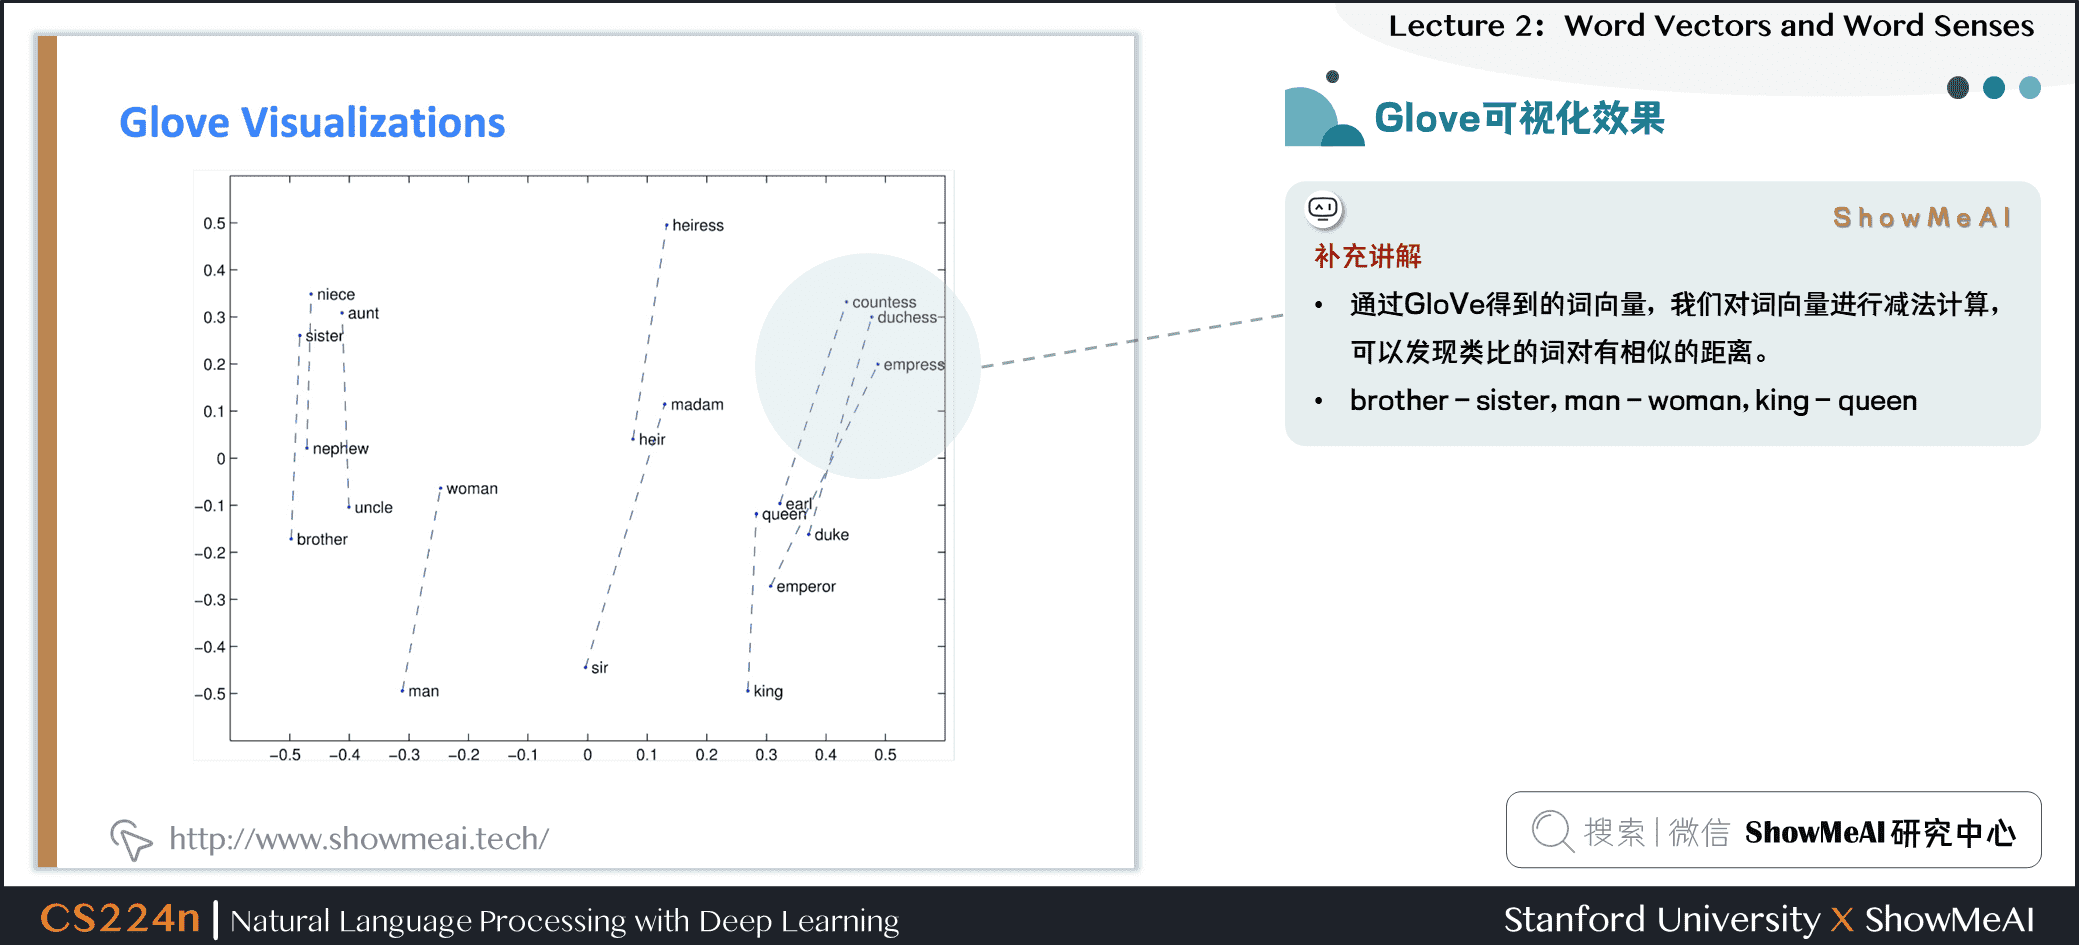
Task: Click the 'king' label in the chart
Action: [768, 692]
